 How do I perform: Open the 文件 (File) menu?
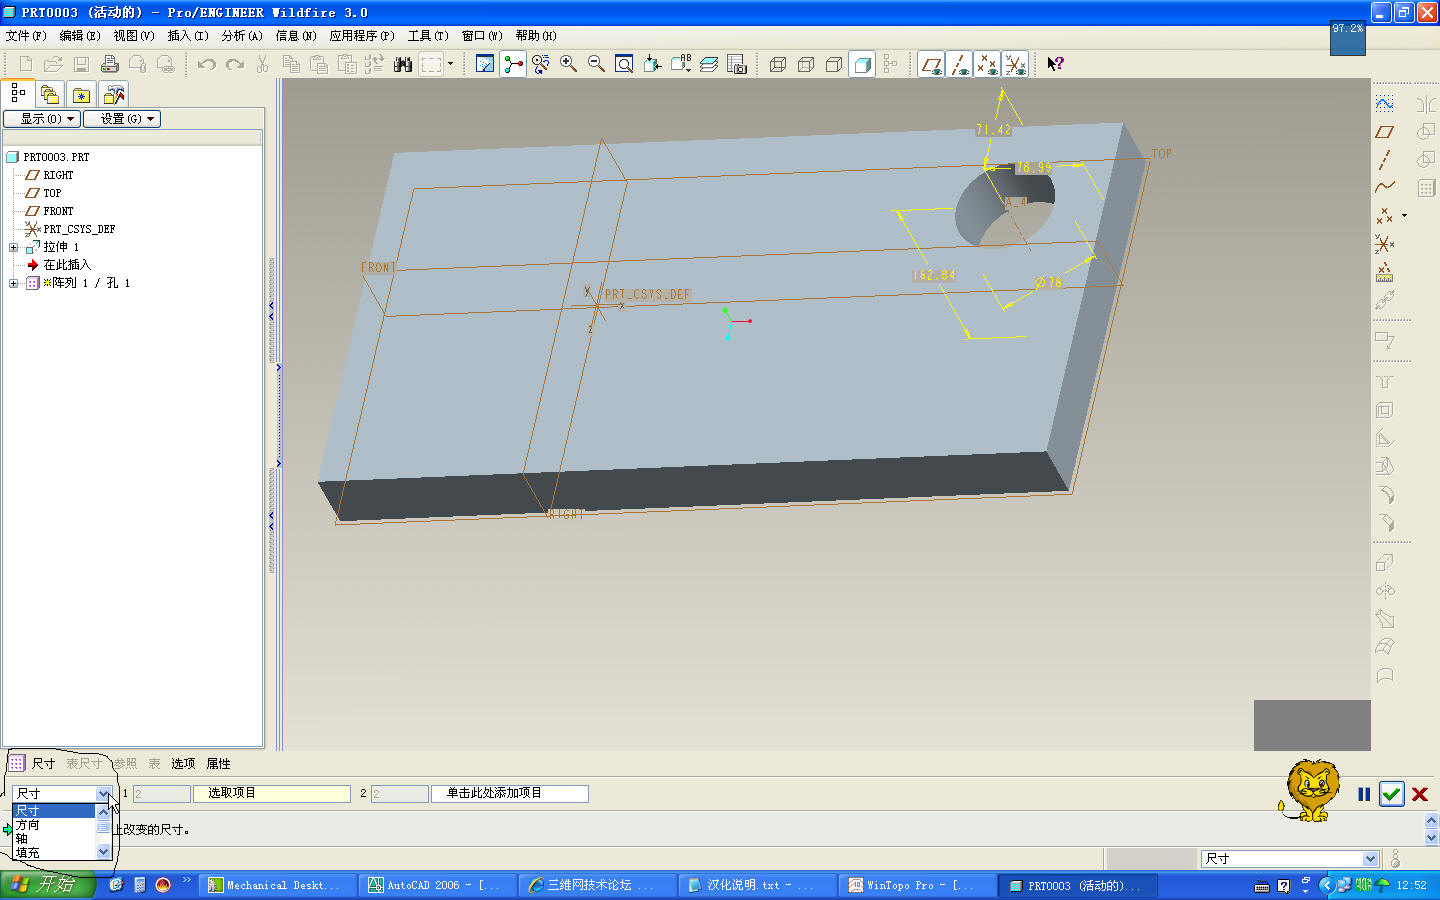pyautogui.click(x=26, y=36)
